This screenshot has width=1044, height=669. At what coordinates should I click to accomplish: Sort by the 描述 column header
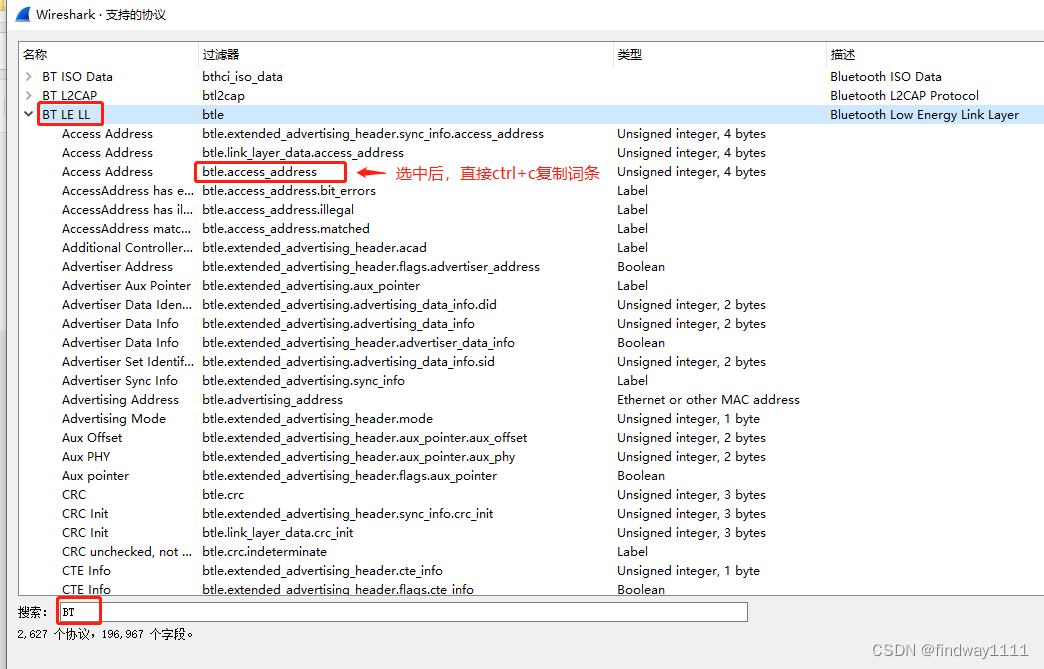pyautogui.click(x=935, y=55)
